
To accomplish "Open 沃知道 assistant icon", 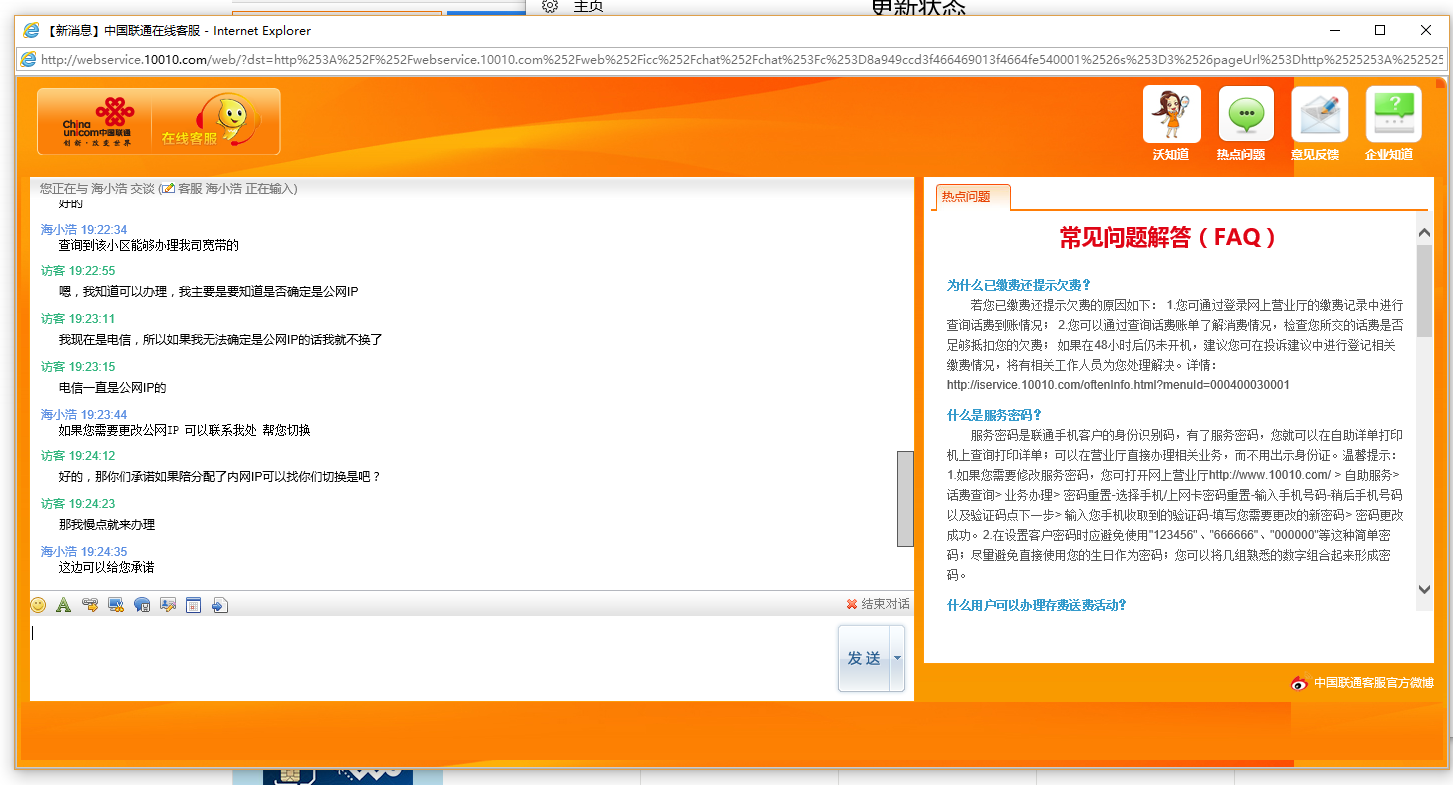I will pyautogui.click(x=1171, y=114).
